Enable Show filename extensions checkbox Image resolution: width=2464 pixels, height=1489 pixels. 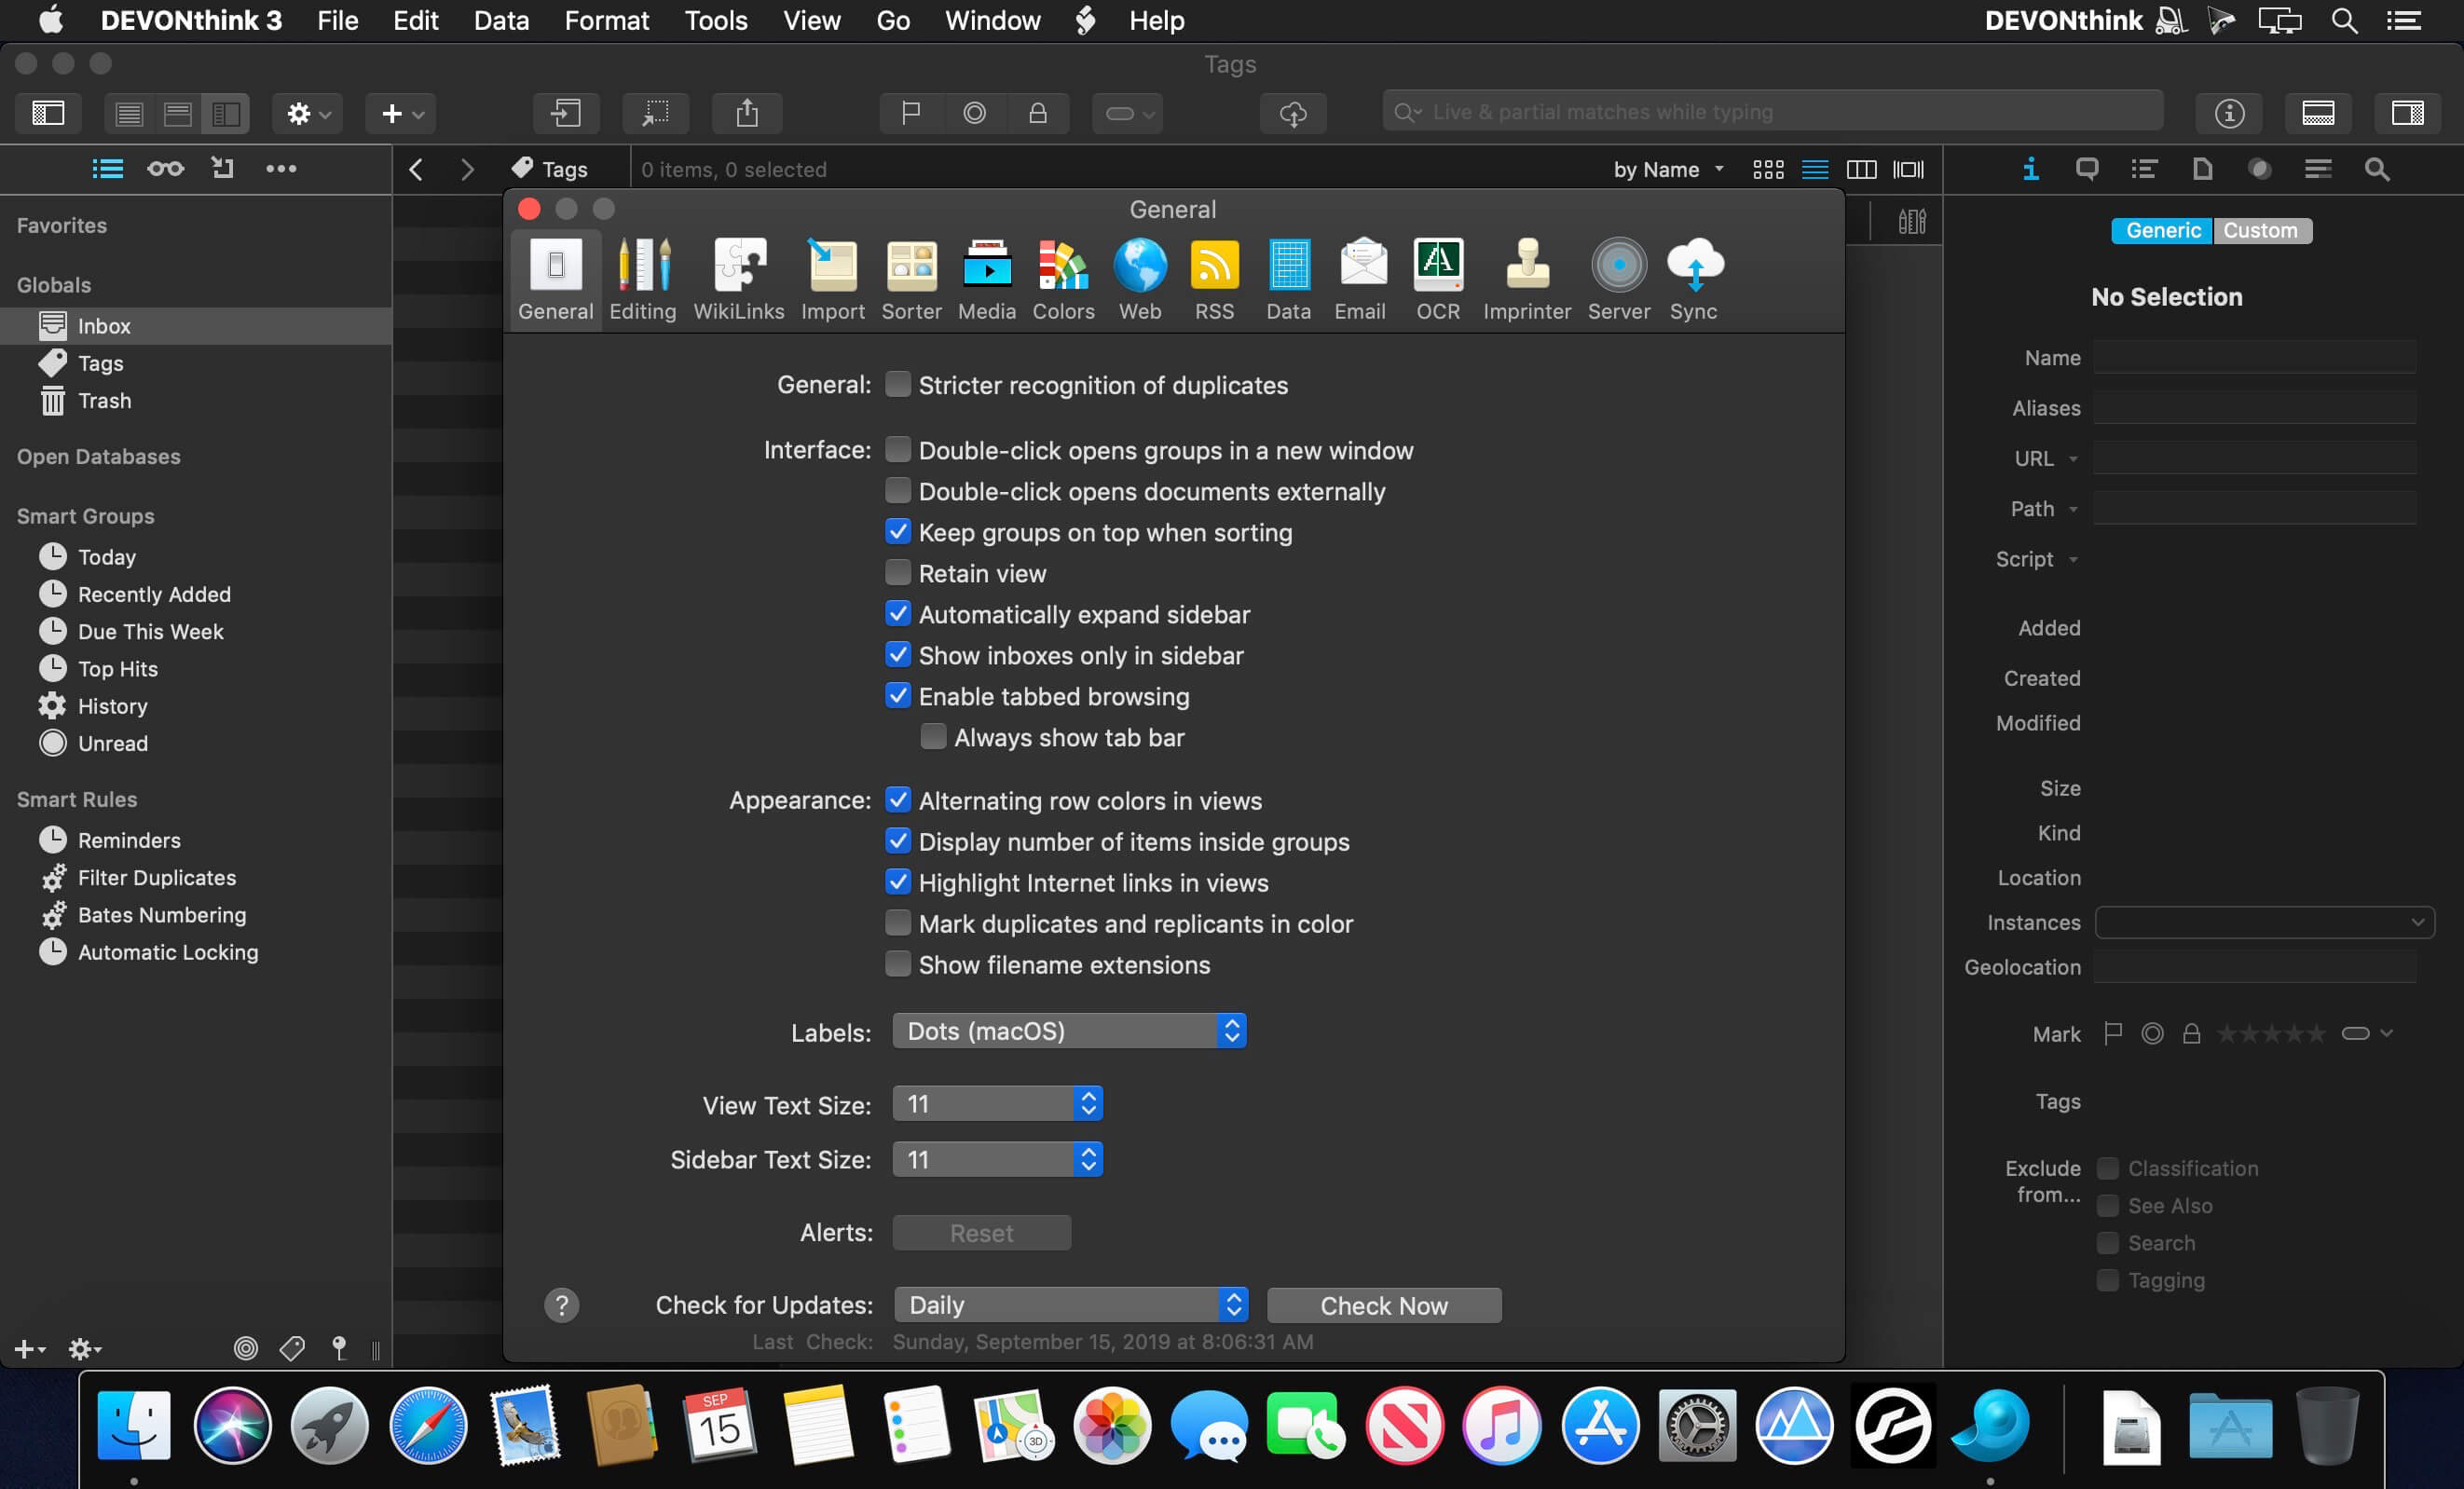coord(897,964)
